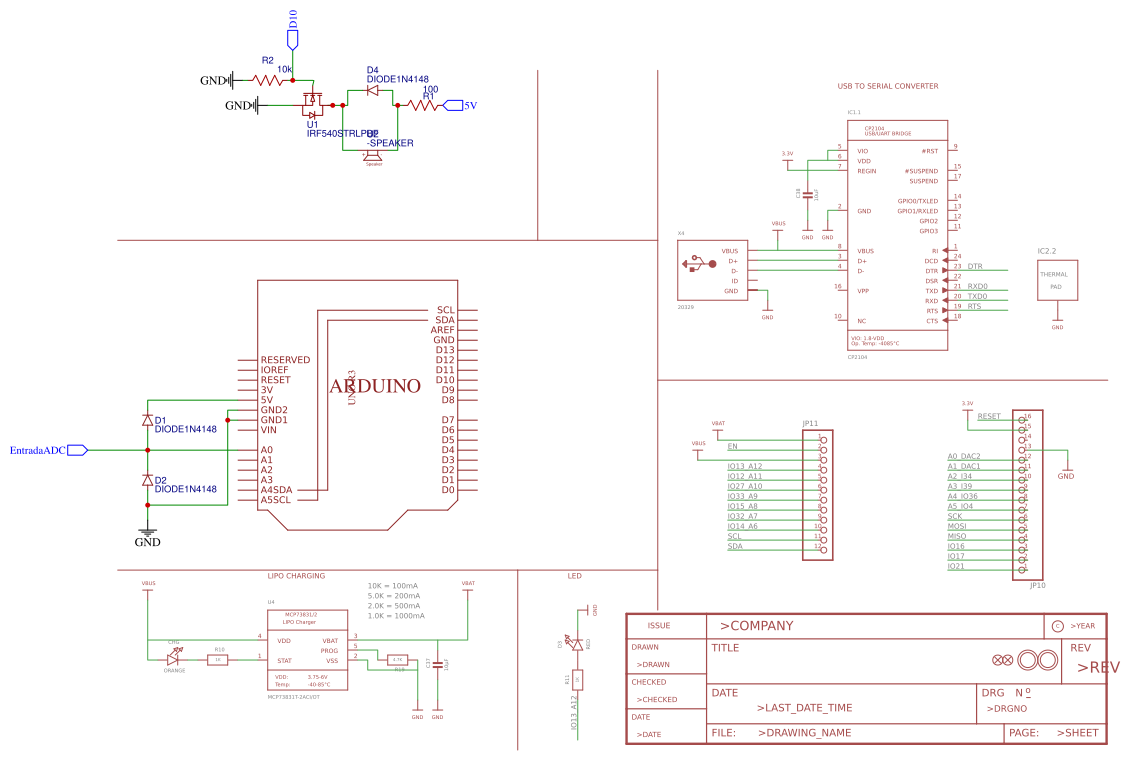
Task: Click the CP2104 USB/UART bridge block
Action: [x=895, y=230]
